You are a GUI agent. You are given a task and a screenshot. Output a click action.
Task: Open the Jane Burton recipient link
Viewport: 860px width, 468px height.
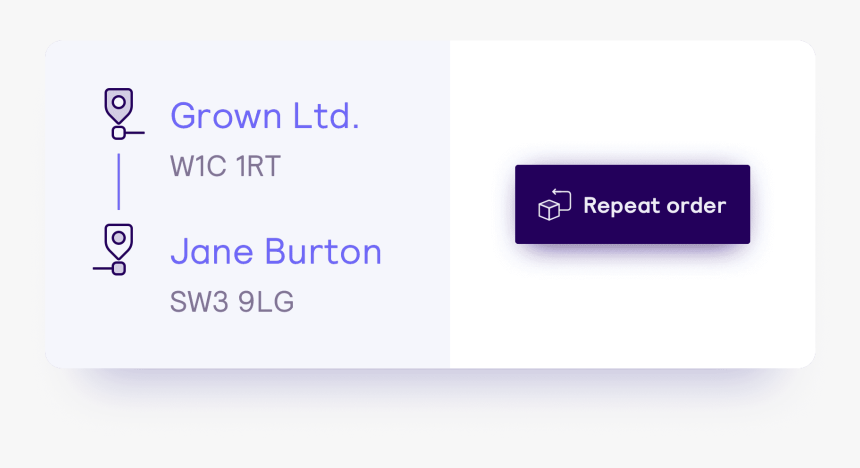pos(276,251)
